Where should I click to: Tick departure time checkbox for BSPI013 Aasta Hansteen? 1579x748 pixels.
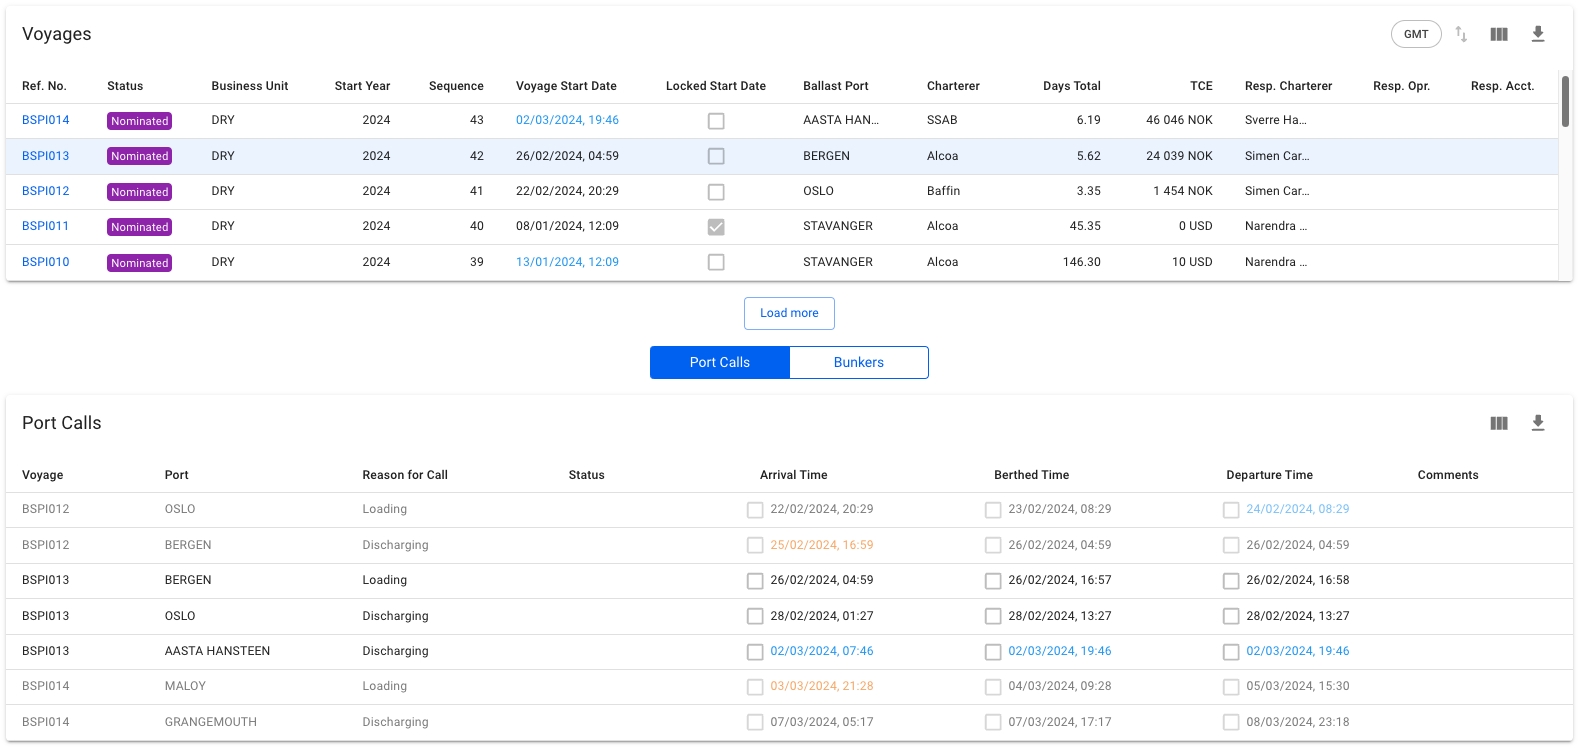click(1231, 652)
